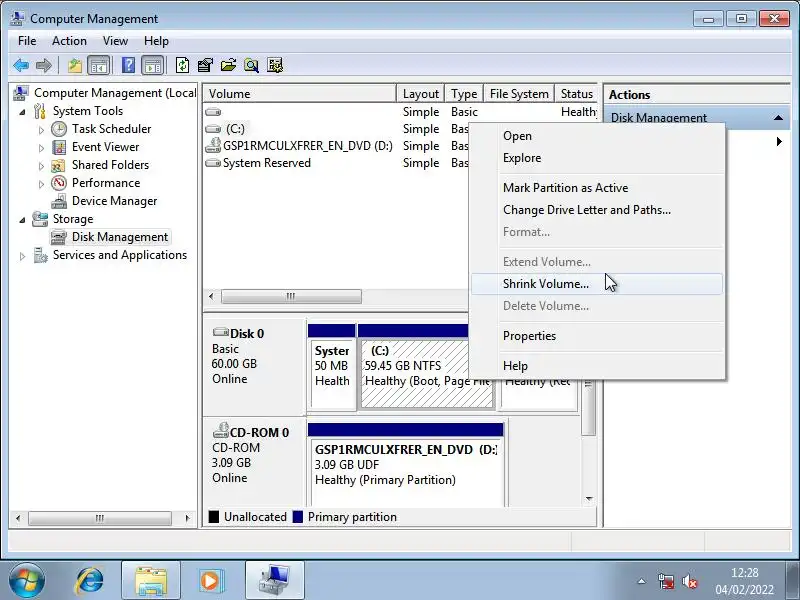Select Computer Management (Local) root node
The width and height of the screenshot is (800, 600).
pyautogui.click(x=115, y=93)
